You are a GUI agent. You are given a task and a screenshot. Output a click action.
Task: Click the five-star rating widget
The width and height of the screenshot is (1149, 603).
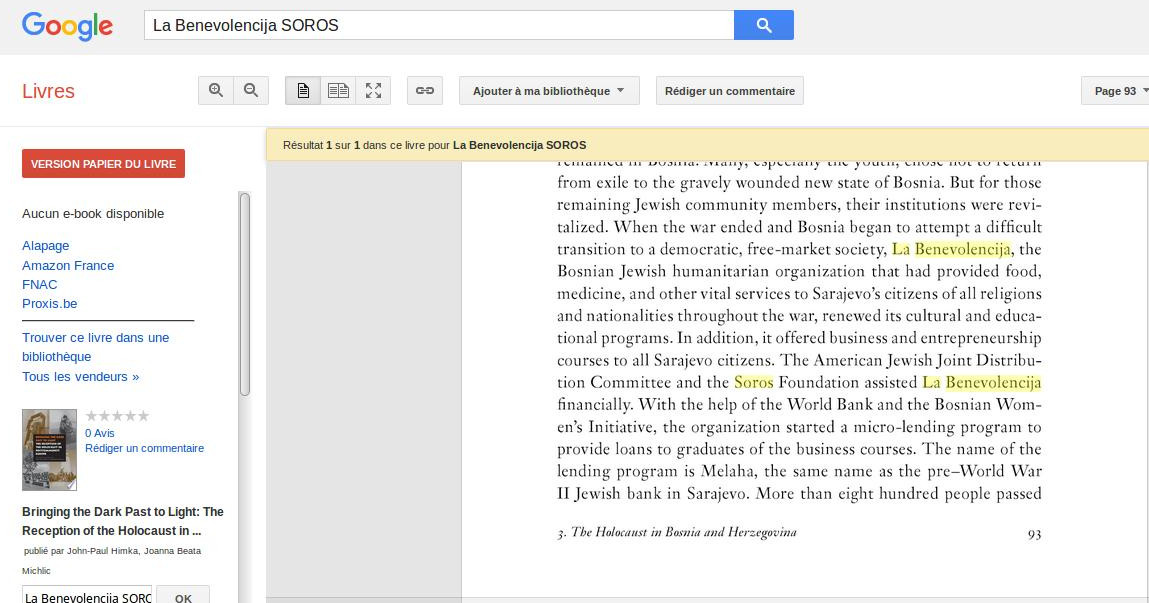pos(117,416)
